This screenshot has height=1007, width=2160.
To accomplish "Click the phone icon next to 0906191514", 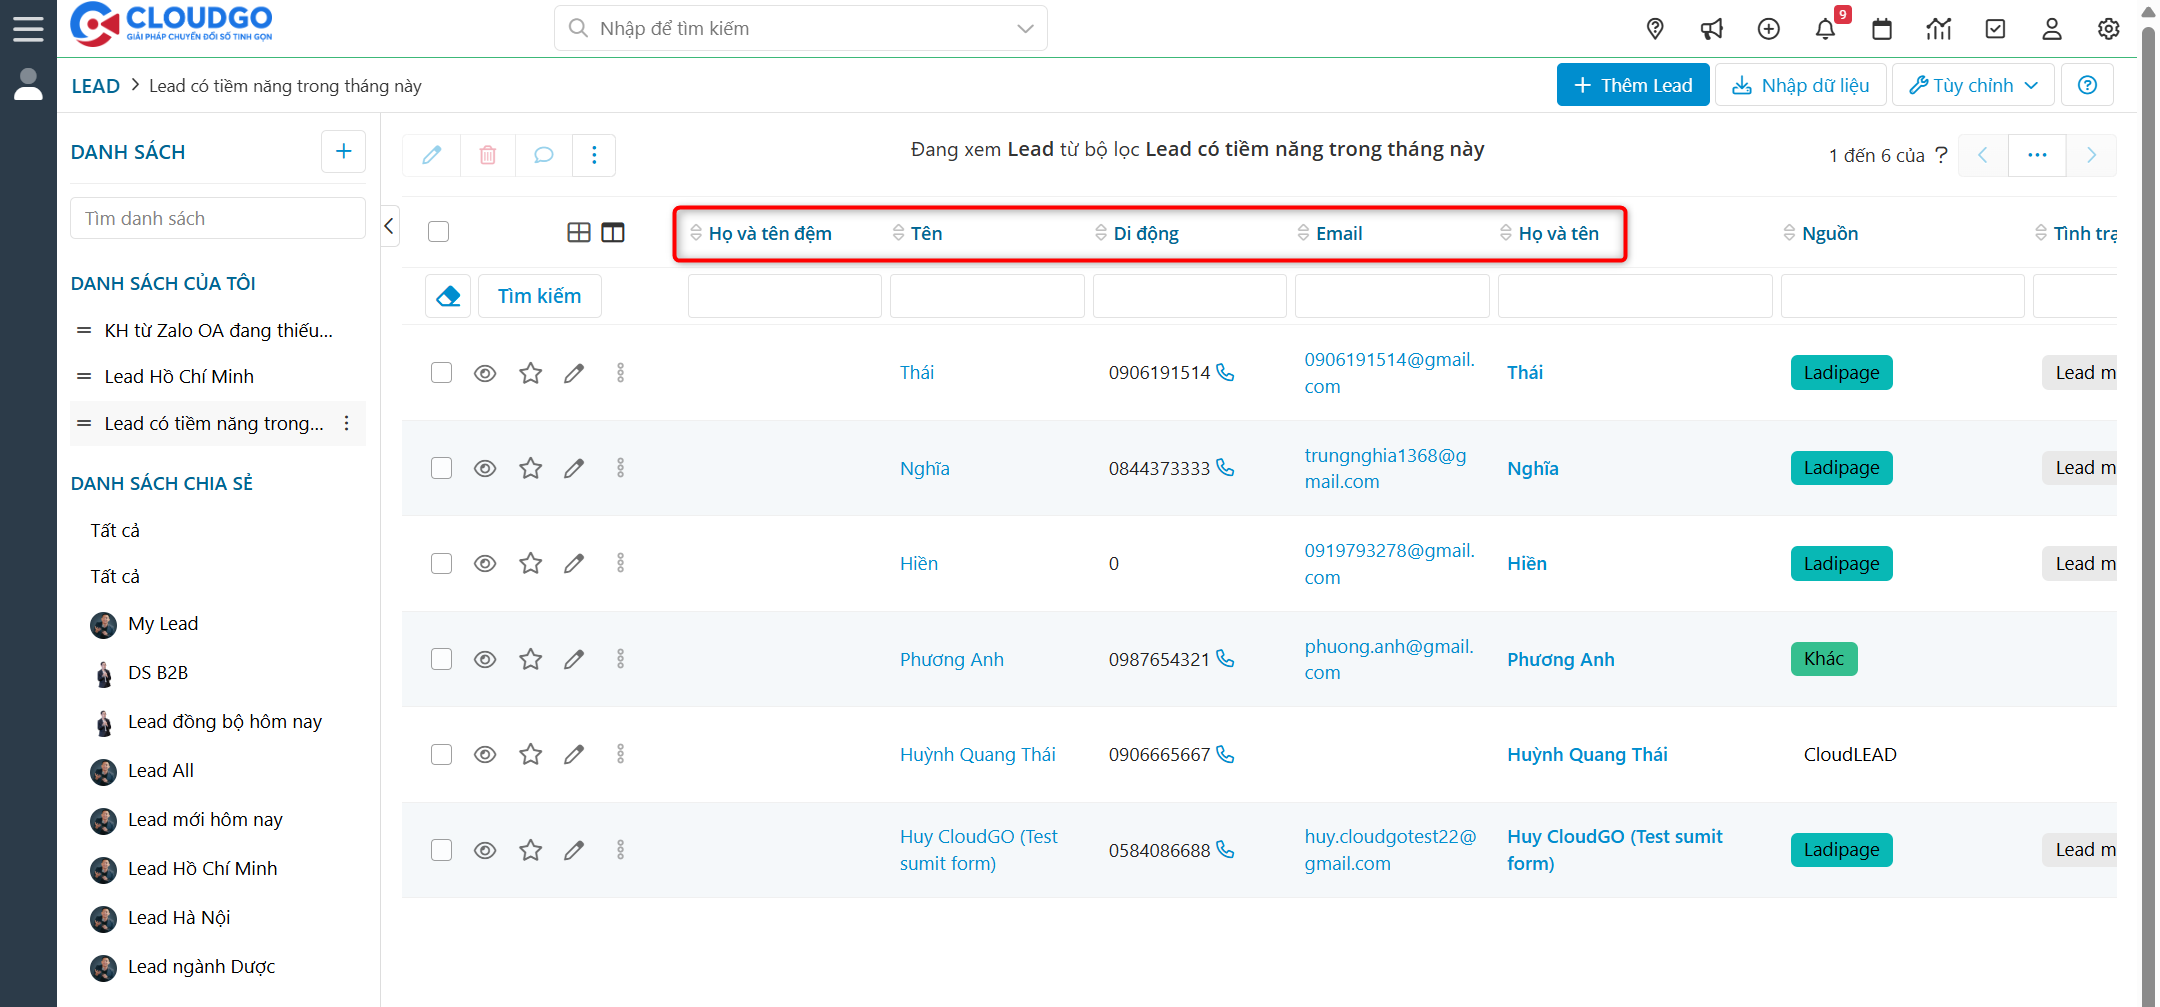I will 1225,372.
